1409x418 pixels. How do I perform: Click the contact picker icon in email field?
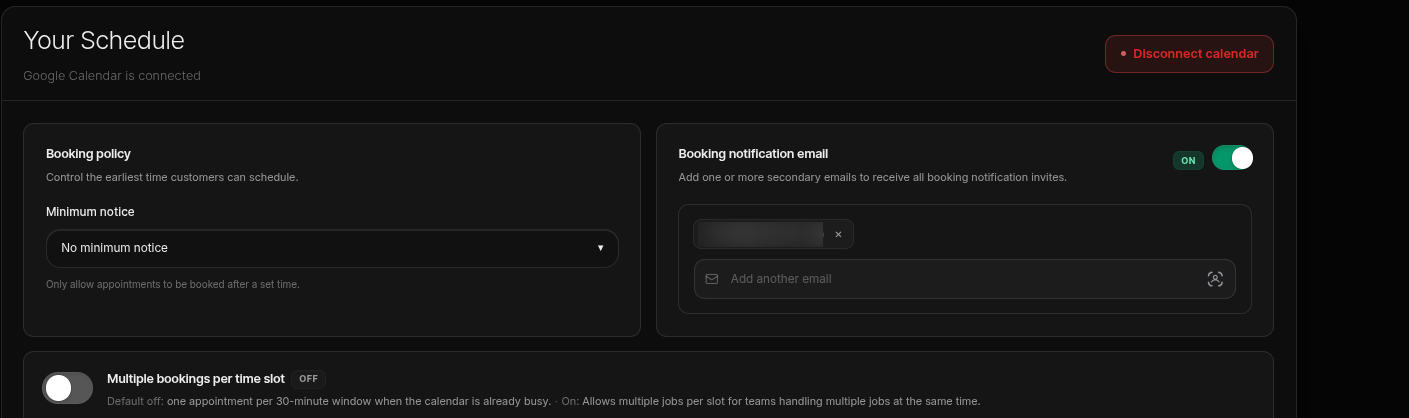click(1215, 279)
